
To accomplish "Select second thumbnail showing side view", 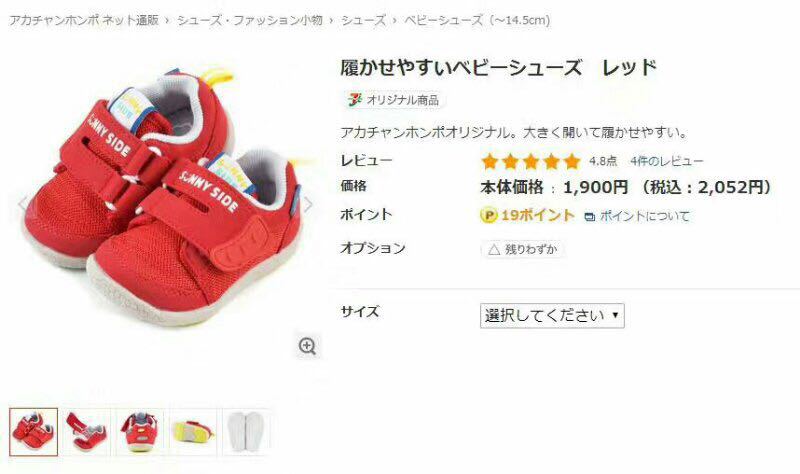I will coord(87,432).
